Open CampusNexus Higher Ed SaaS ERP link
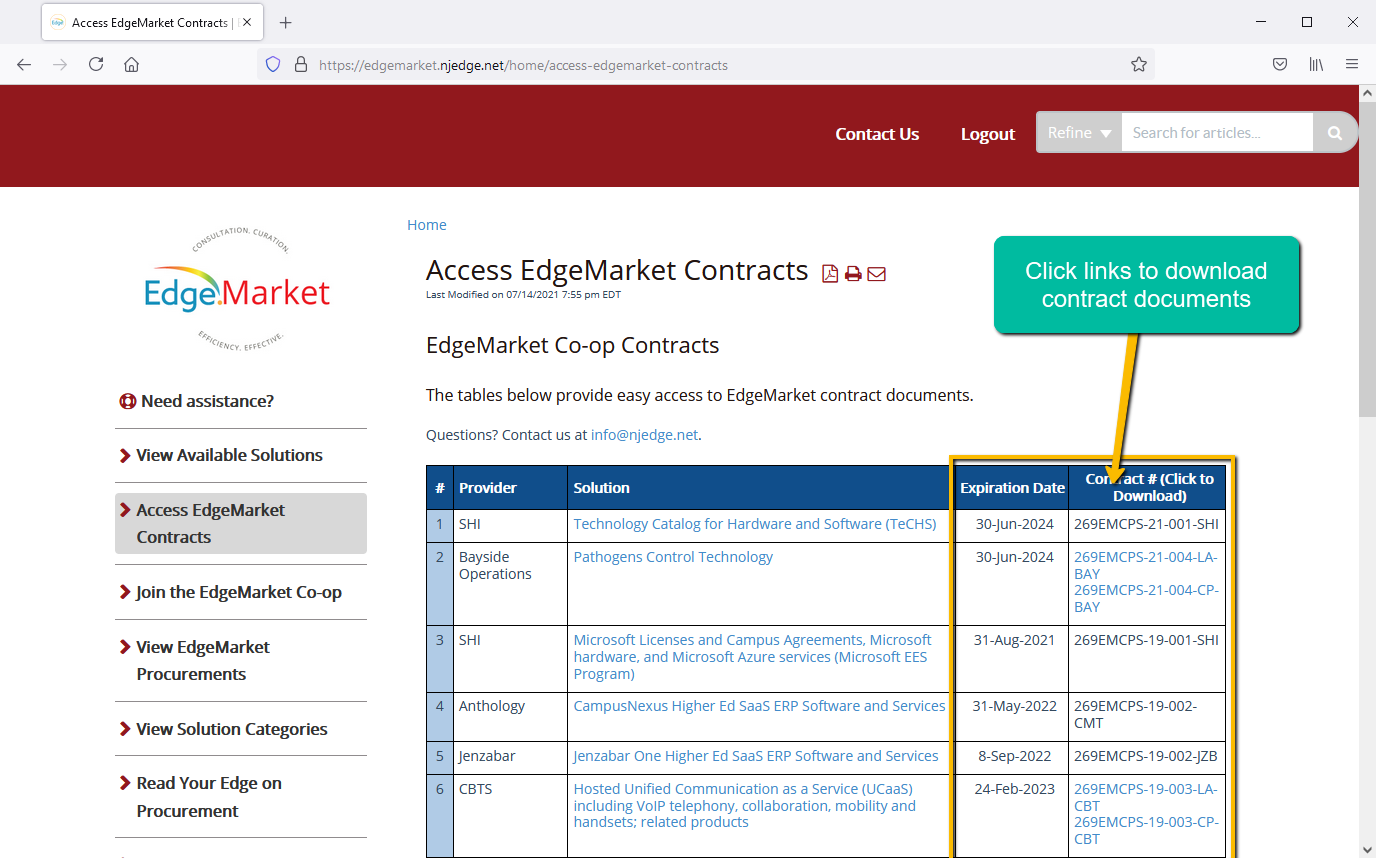This screenshot has width=1376, height=858. point(759,706)
